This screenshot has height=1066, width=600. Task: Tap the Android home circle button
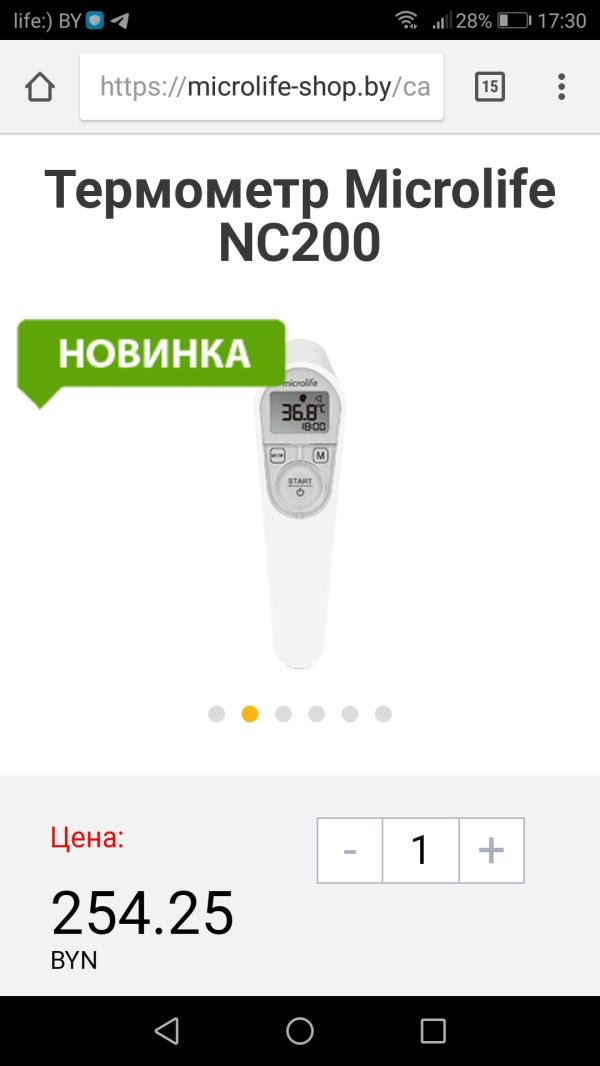pyautogui.click(x=300, y=1031)
